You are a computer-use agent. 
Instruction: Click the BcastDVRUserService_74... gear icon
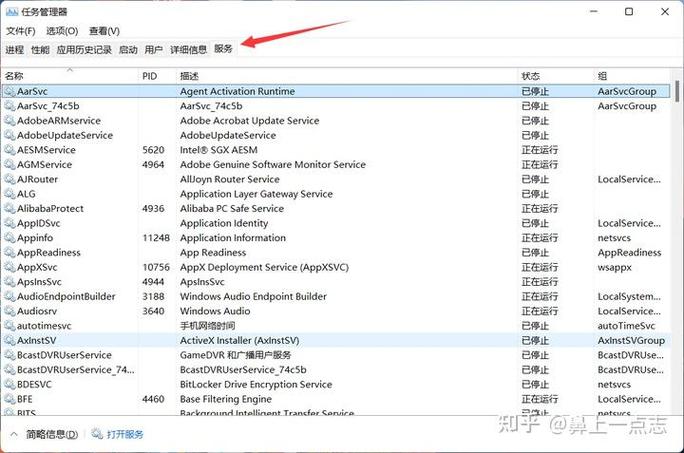coord(10,370)
